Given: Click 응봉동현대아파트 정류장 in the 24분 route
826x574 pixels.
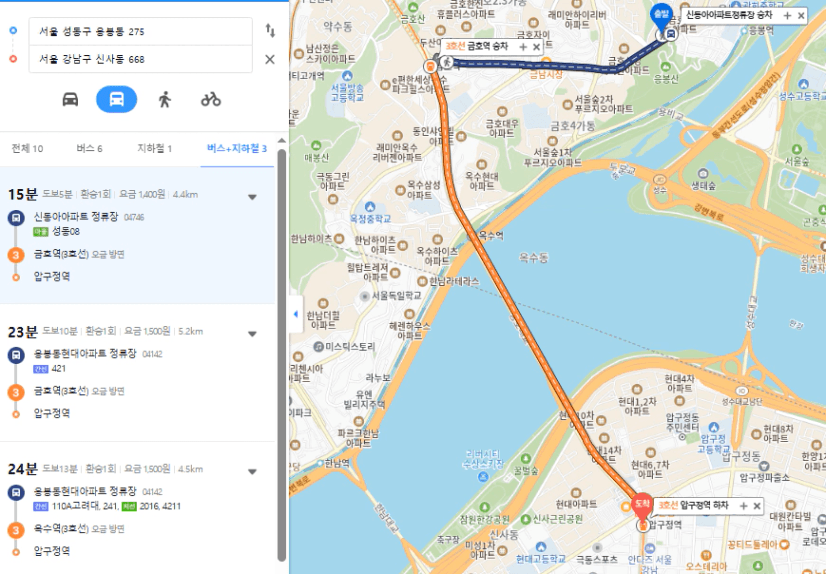Looking at the screenshot, I should point(85,491).
